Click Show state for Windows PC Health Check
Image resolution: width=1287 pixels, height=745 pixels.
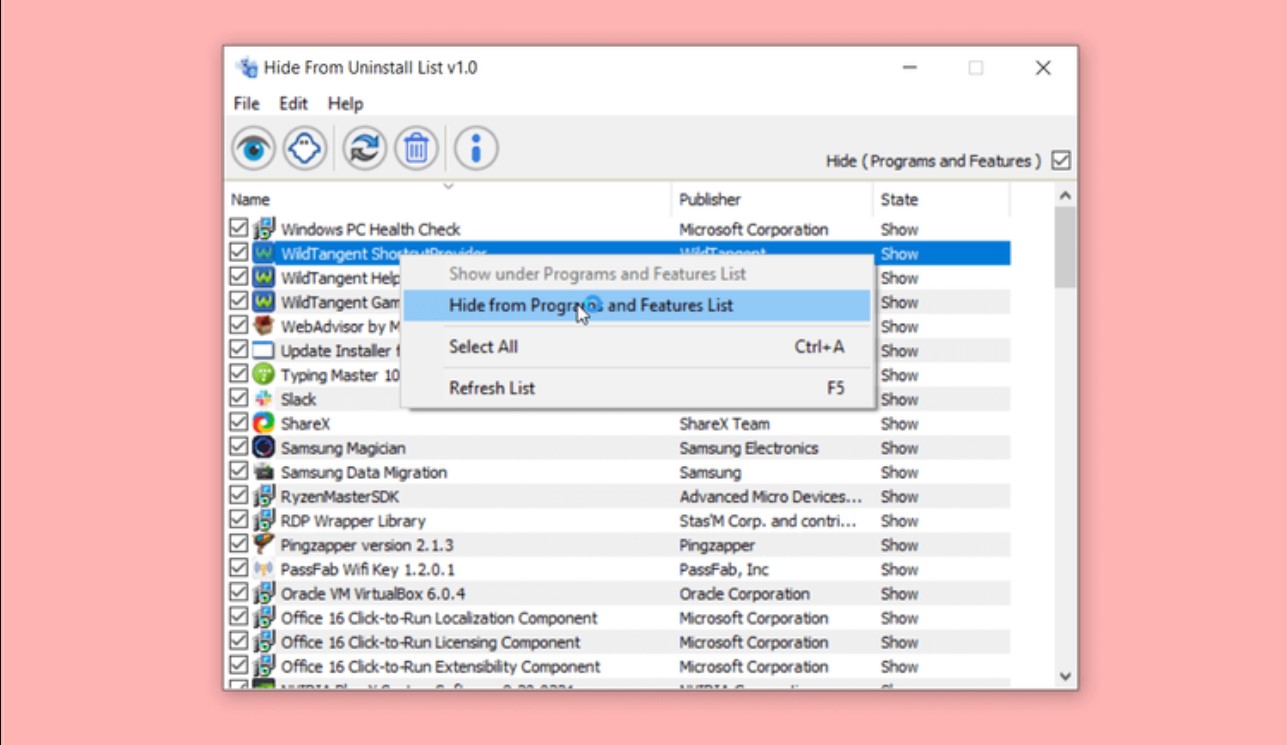[899, 229]
